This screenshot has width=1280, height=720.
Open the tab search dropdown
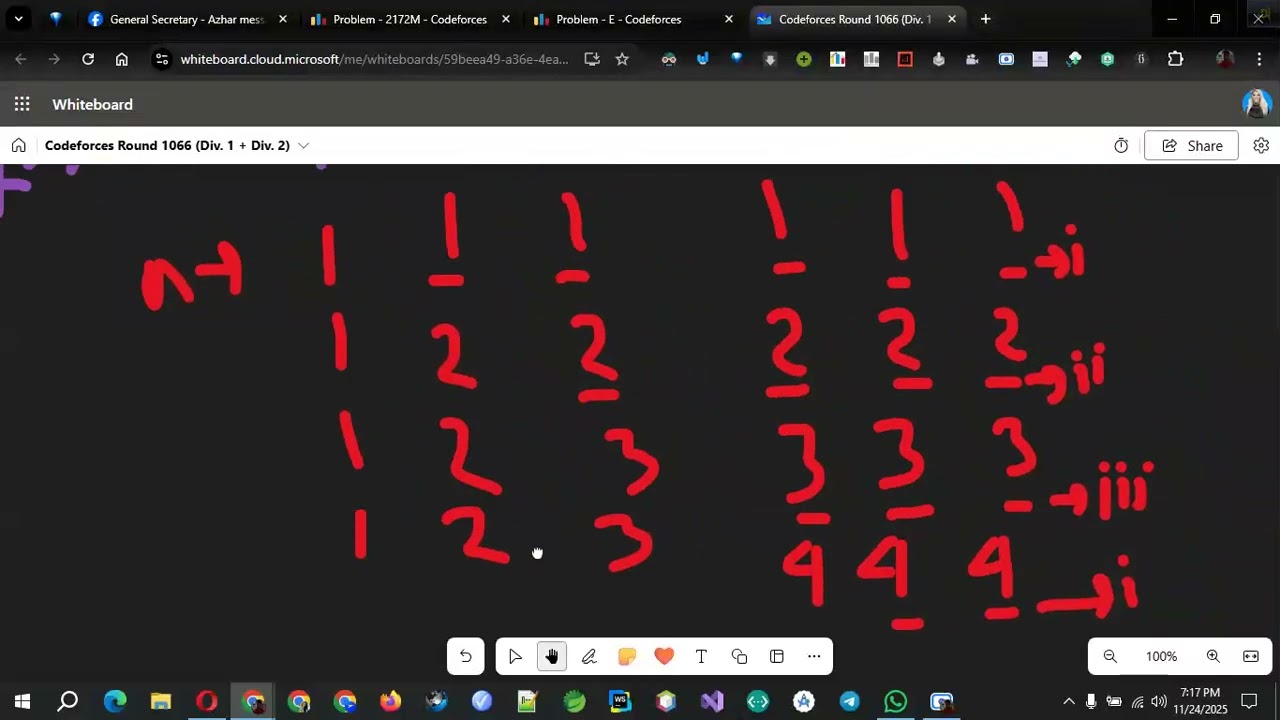(x=18, y=19)
